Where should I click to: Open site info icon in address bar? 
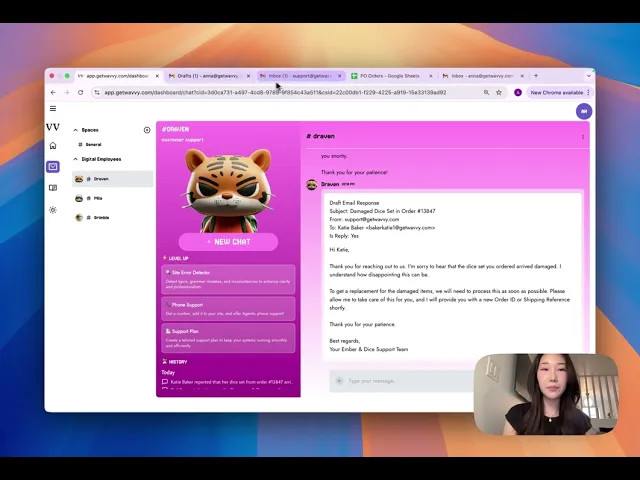coord(97,93)
